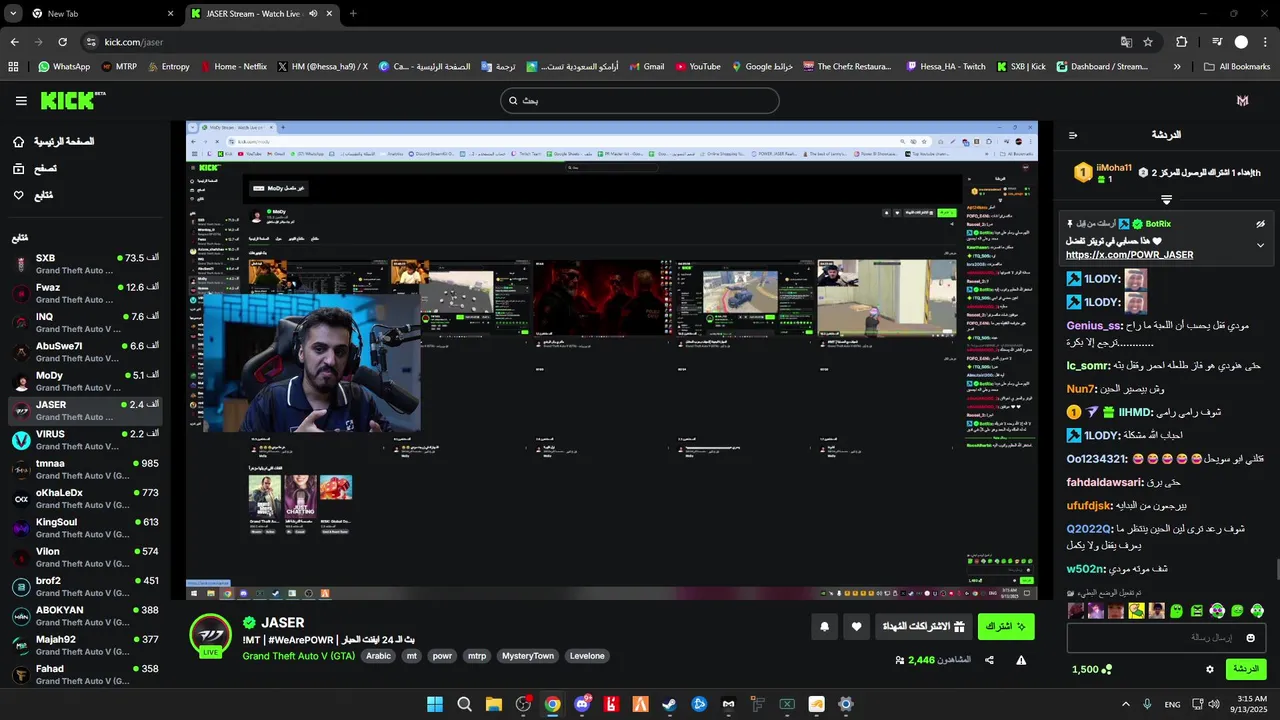Send message with green chat button
The image size is (1280, 720).
click(1246, 669)
